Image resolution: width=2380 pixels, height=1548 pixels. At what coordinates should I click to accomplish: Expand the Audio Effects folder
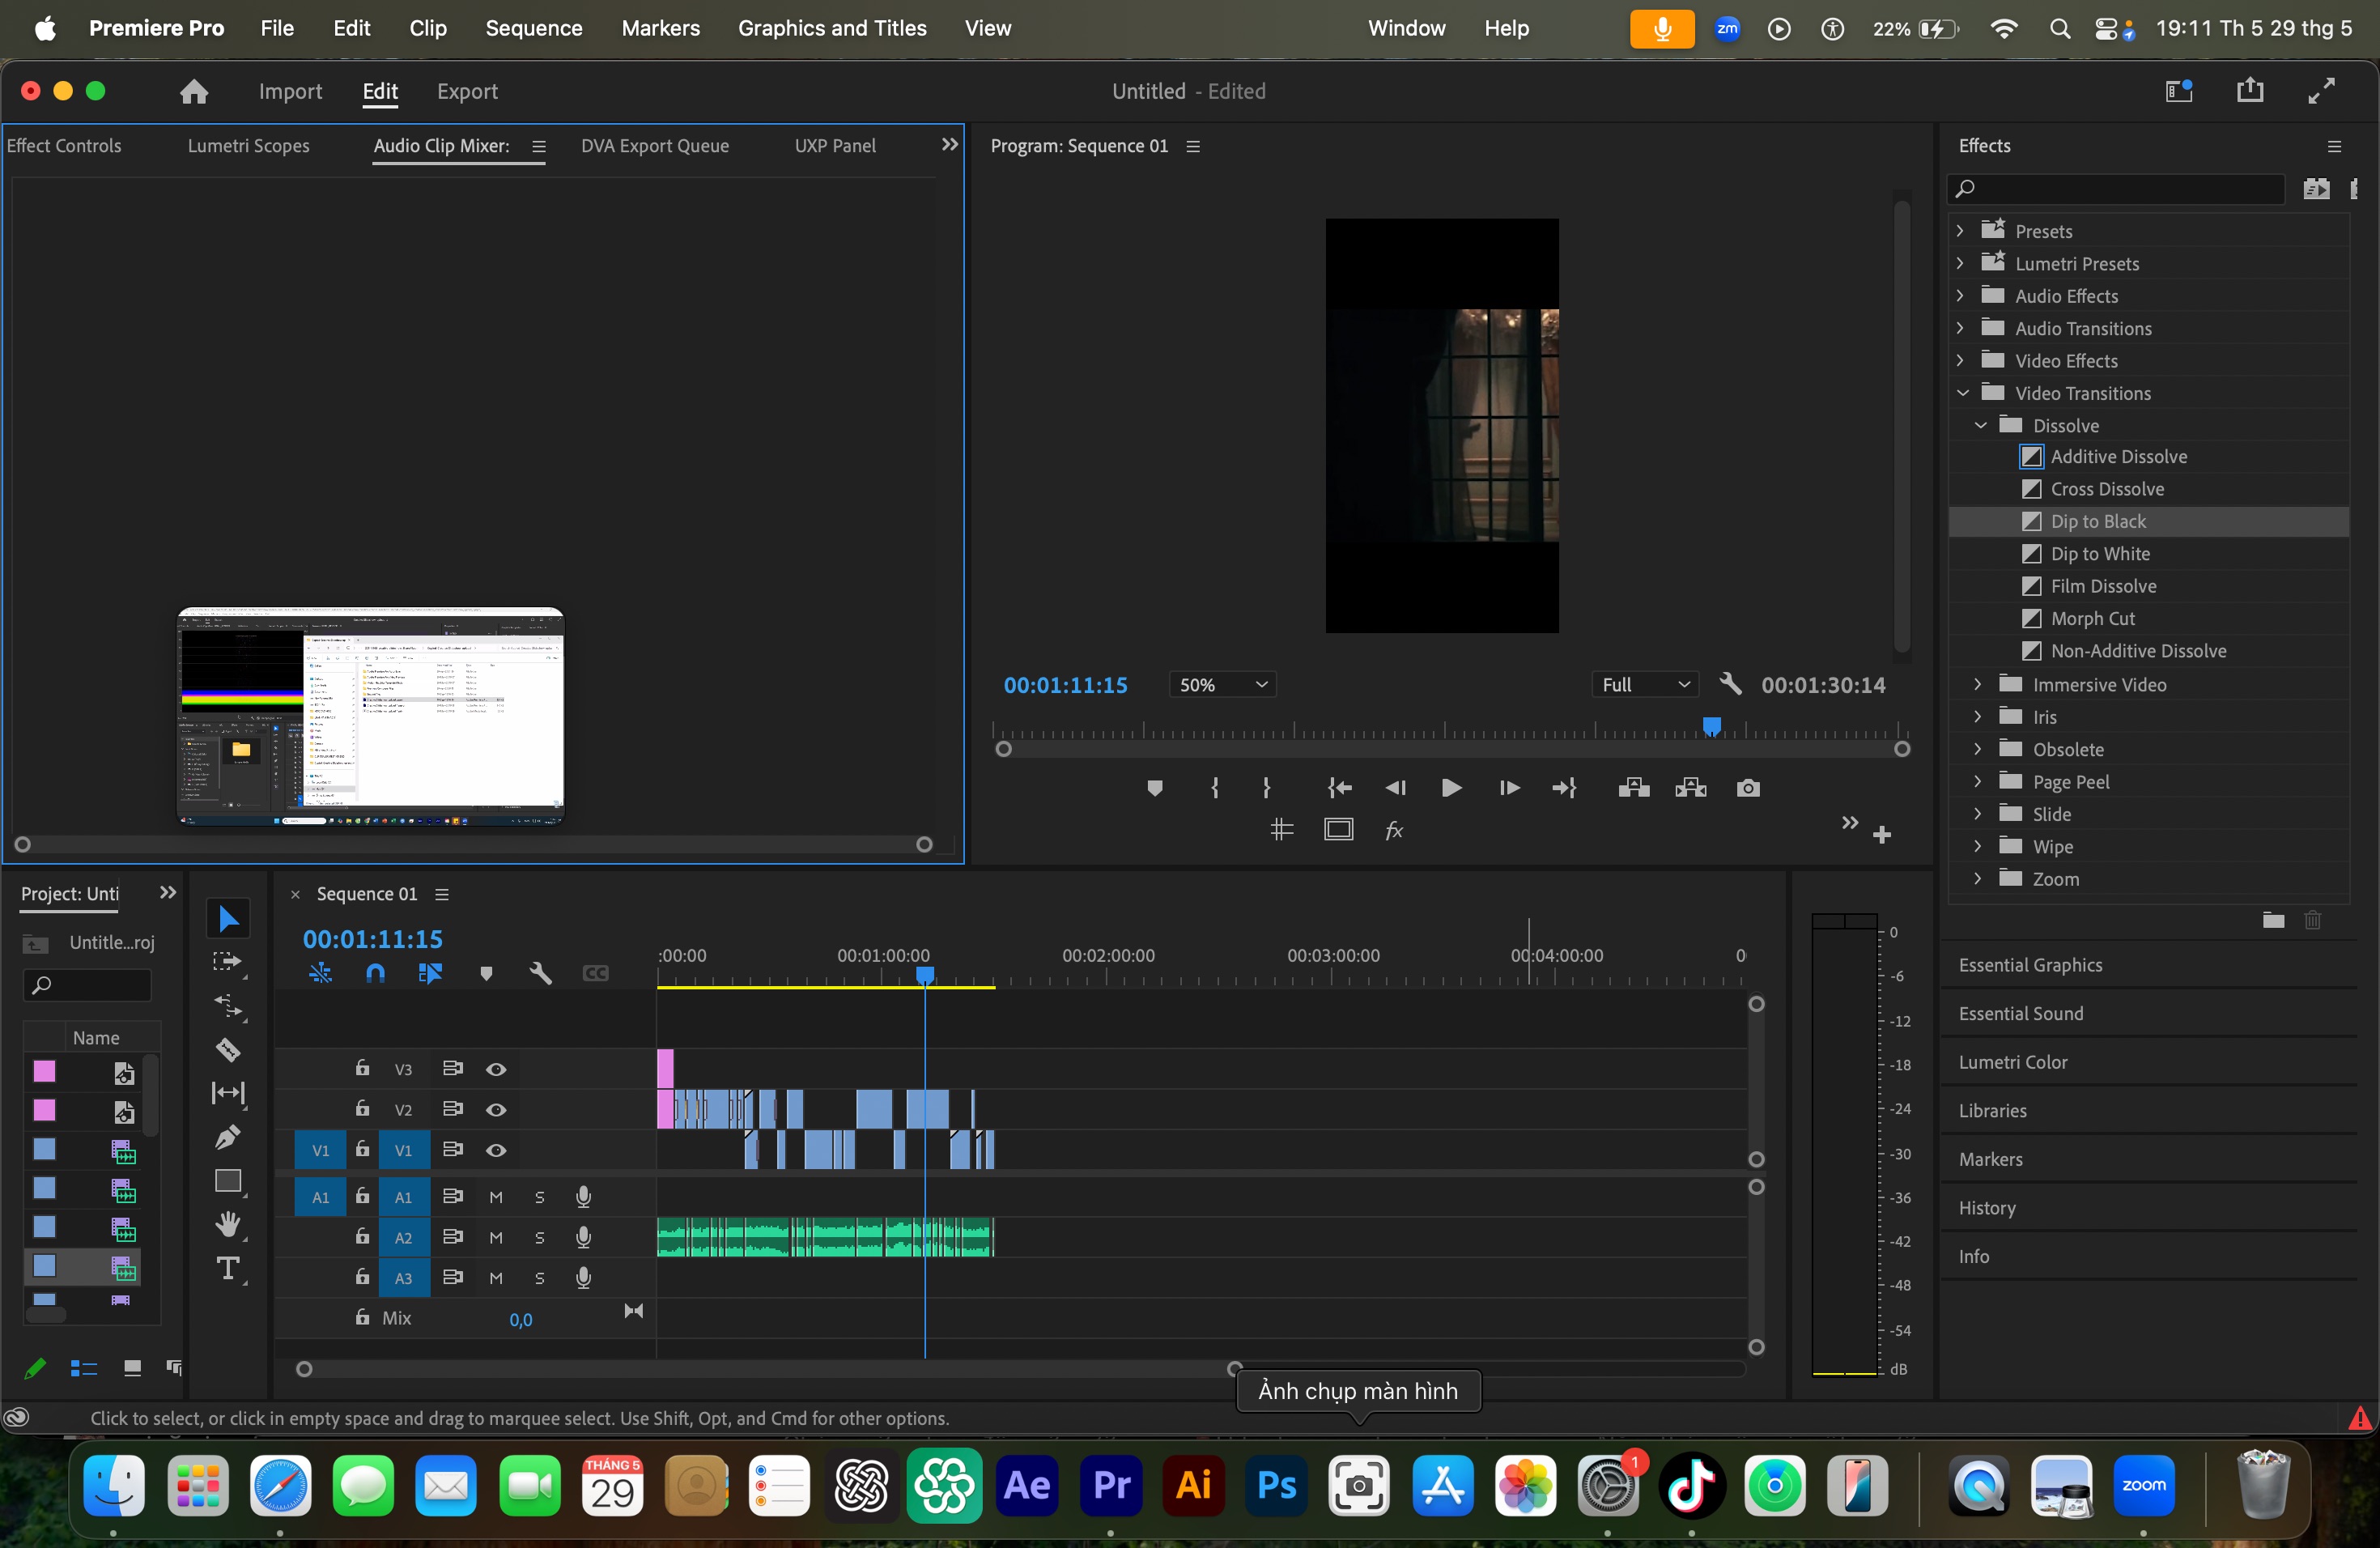tap(1960, 296)
